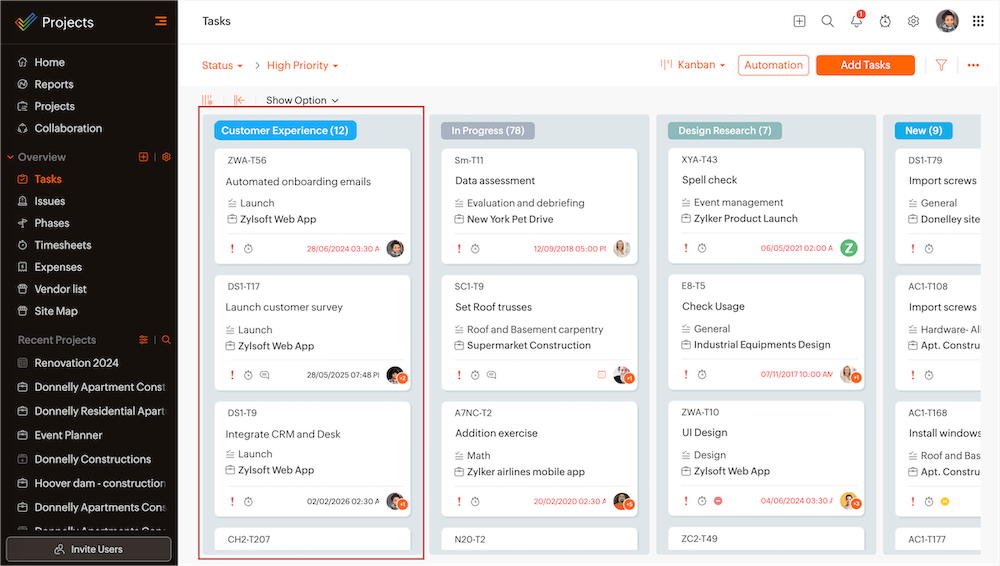This screenshot has height=566, width=1000.
Task: Open the timer stopwatch in header
Action: click(x=885, y=21)
